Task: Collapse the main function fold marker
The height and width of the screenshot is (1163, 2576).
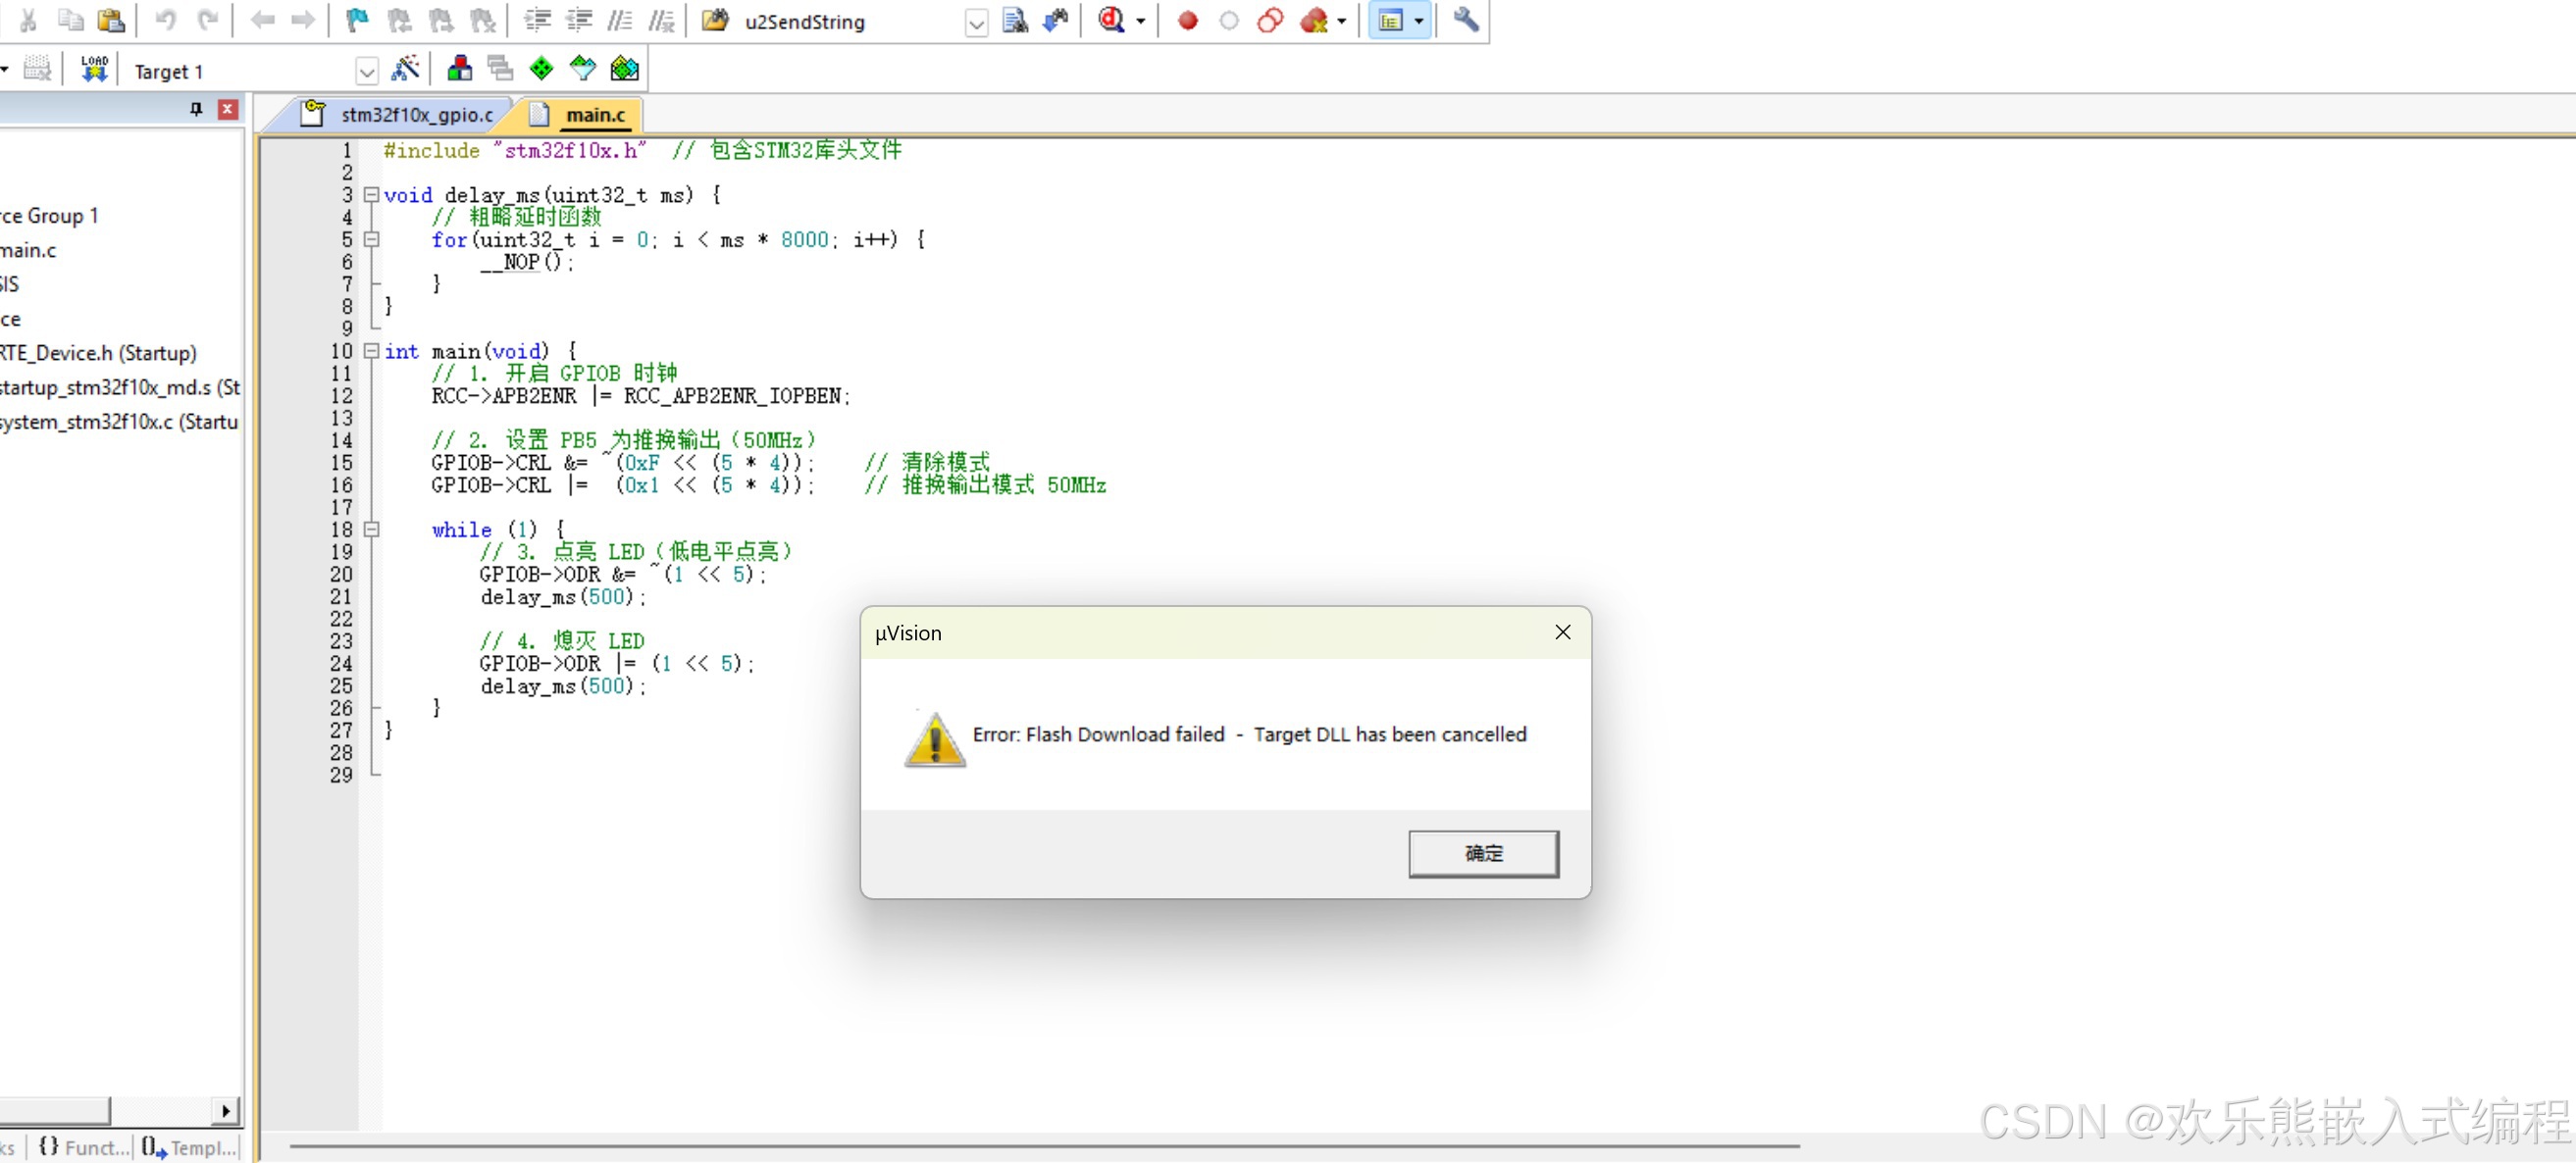Action: coord(371,351)
